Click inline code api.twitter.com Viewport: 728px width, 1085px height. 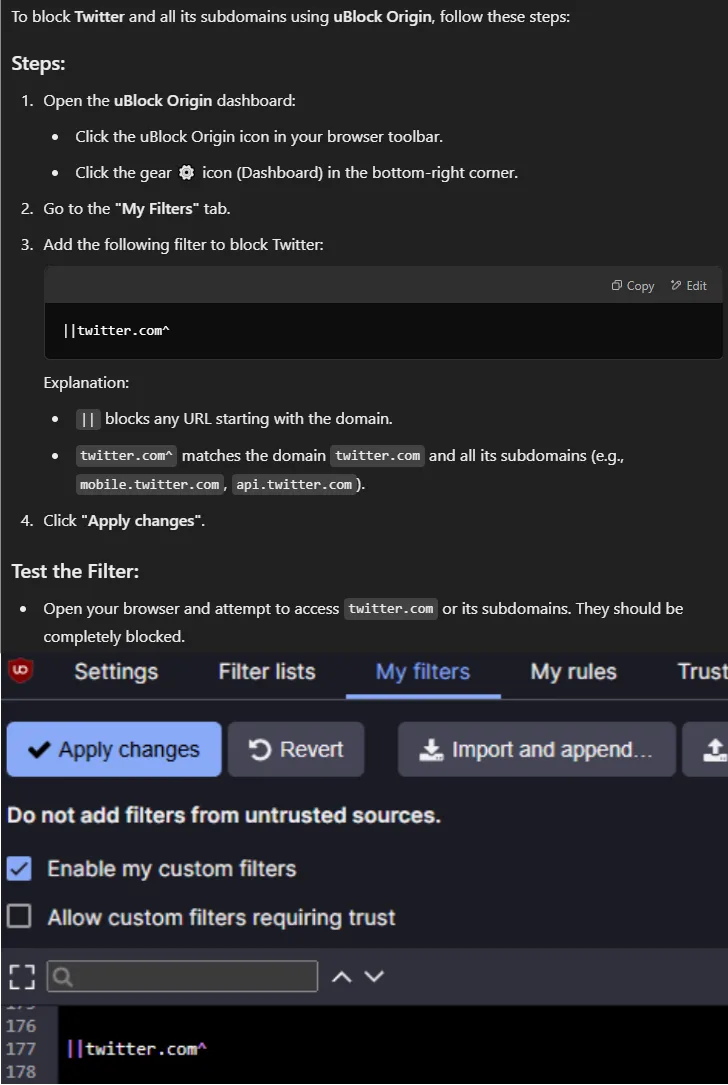[294, 484]
